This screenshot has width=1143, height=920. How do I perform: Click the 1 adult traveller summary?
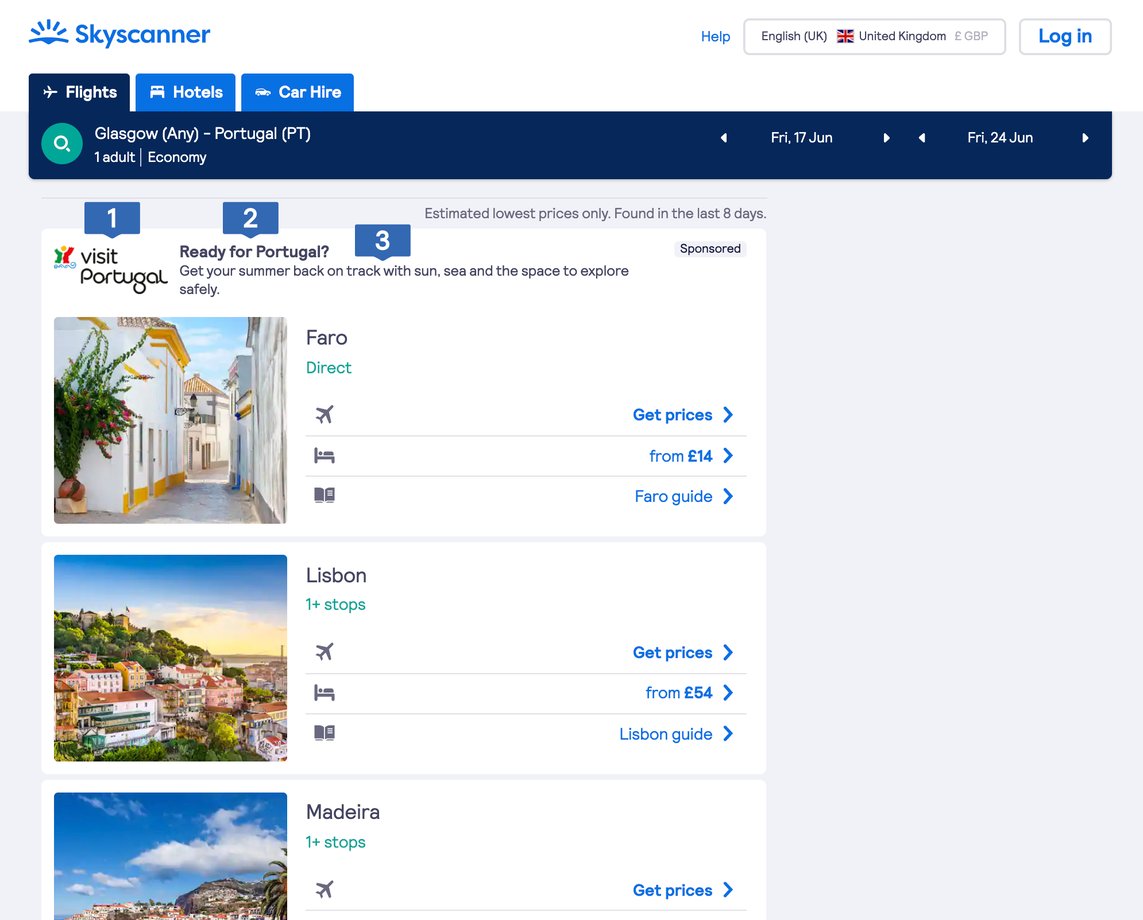click(114, 157)
